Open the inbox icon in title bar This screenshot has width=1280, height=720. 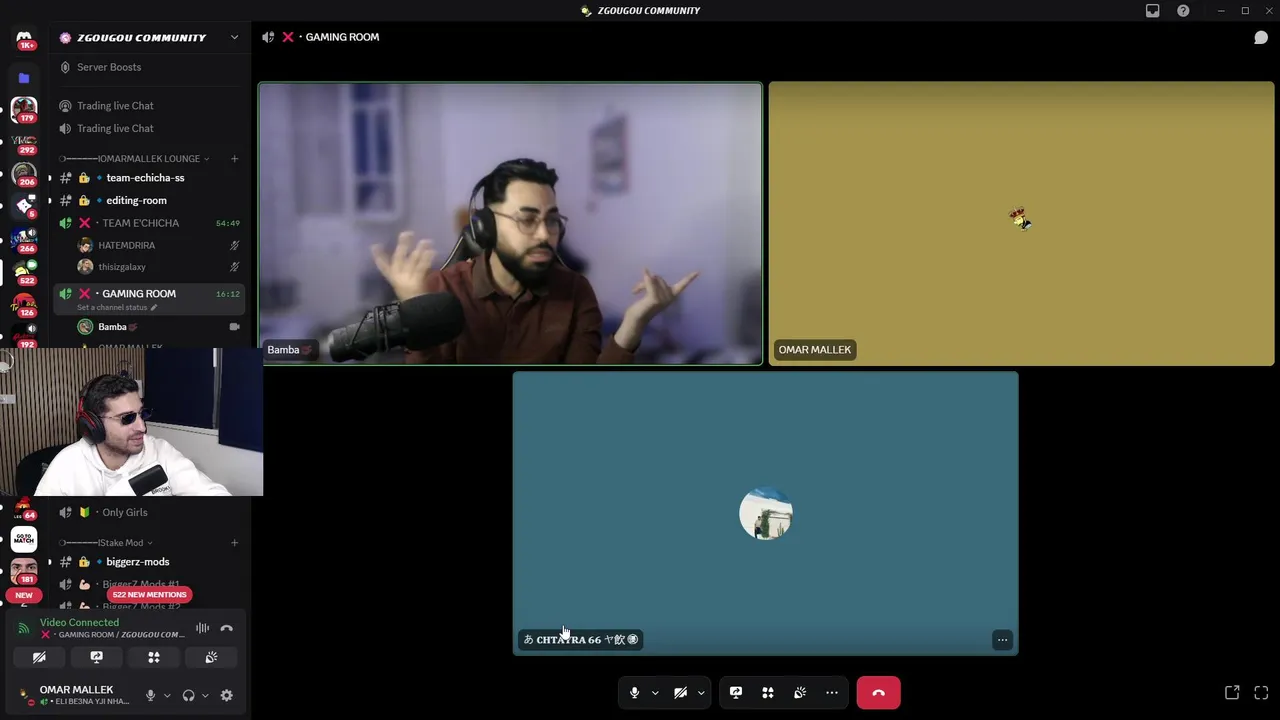coord(1153,10)
